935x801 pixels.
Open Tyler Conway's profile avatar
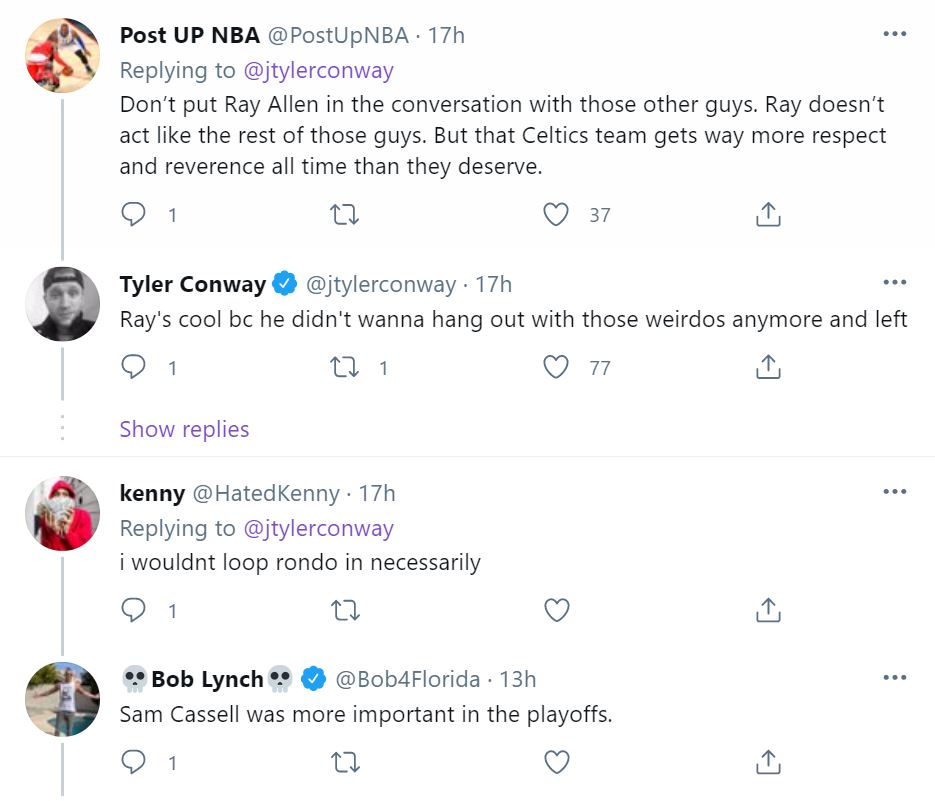[x=62, y=304]
